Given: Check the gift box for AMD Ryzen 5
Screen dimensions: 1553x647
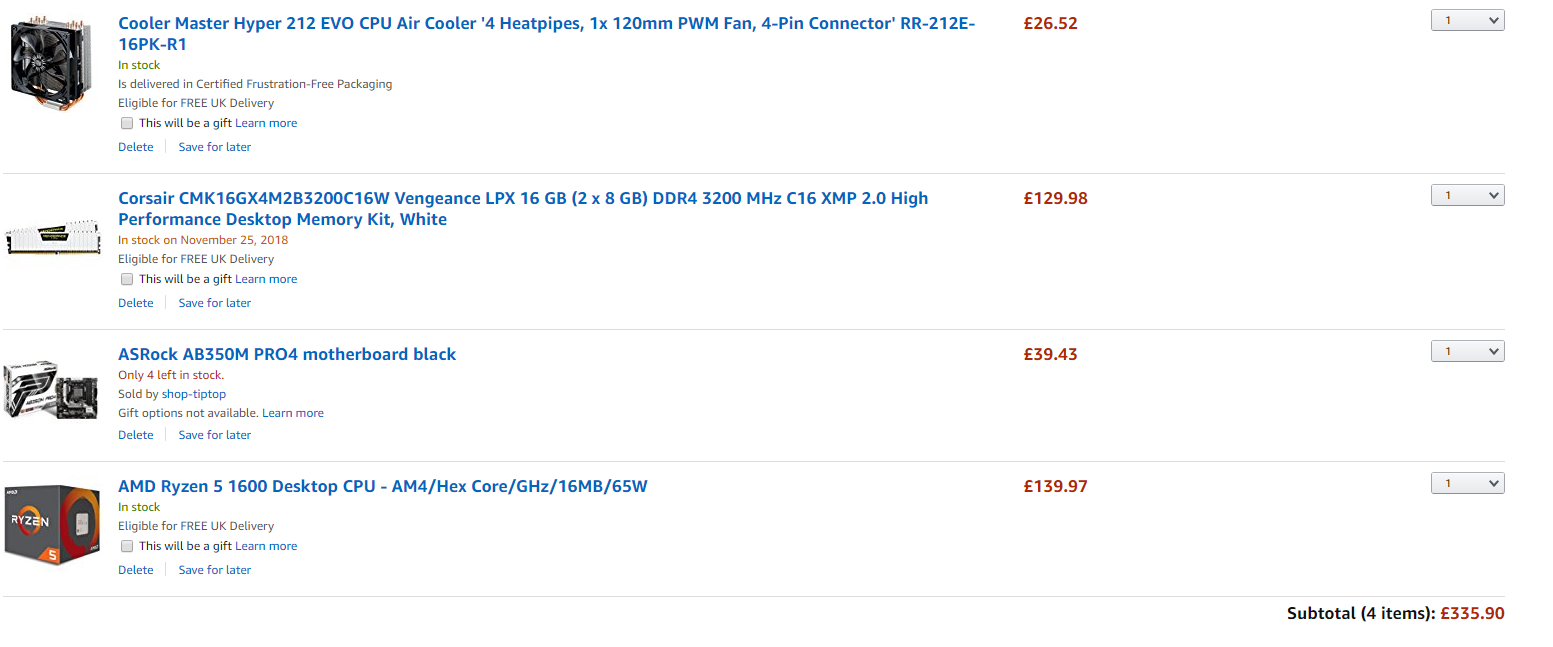Looking at the screenshot, I should click(127, 547).
